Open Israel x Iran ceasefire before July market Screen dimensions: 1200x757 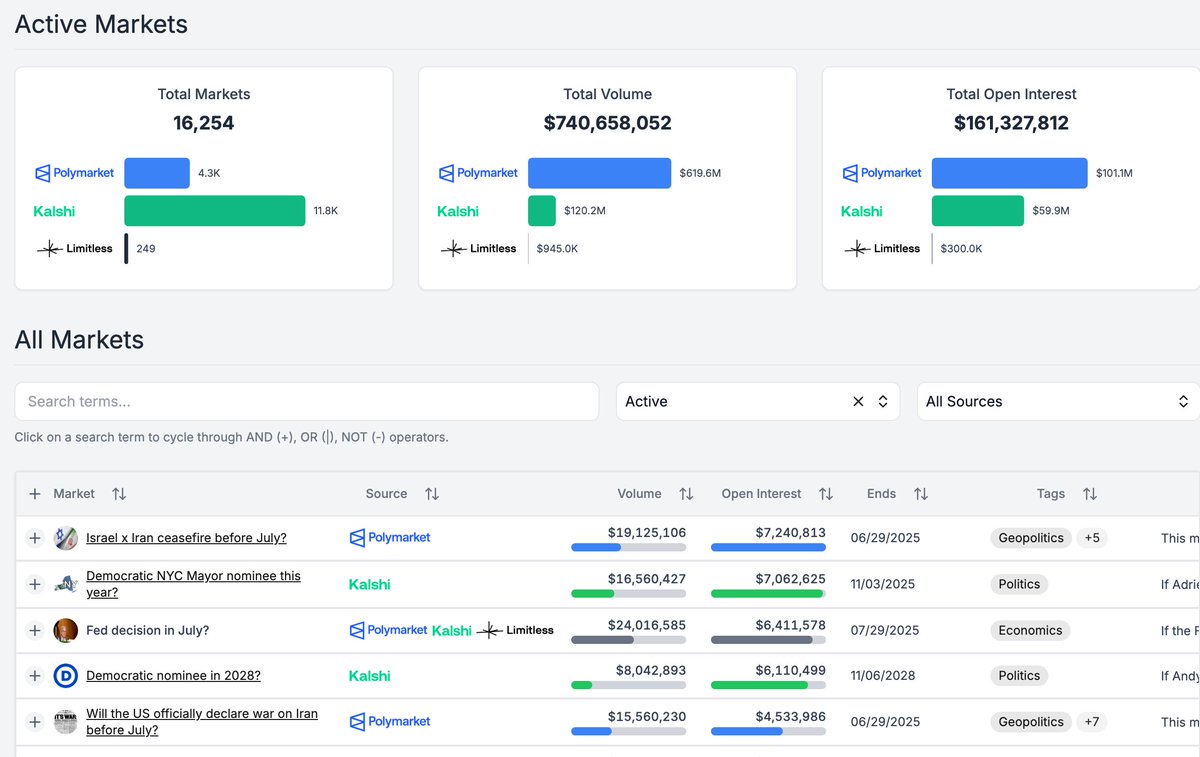click(186, 538)
